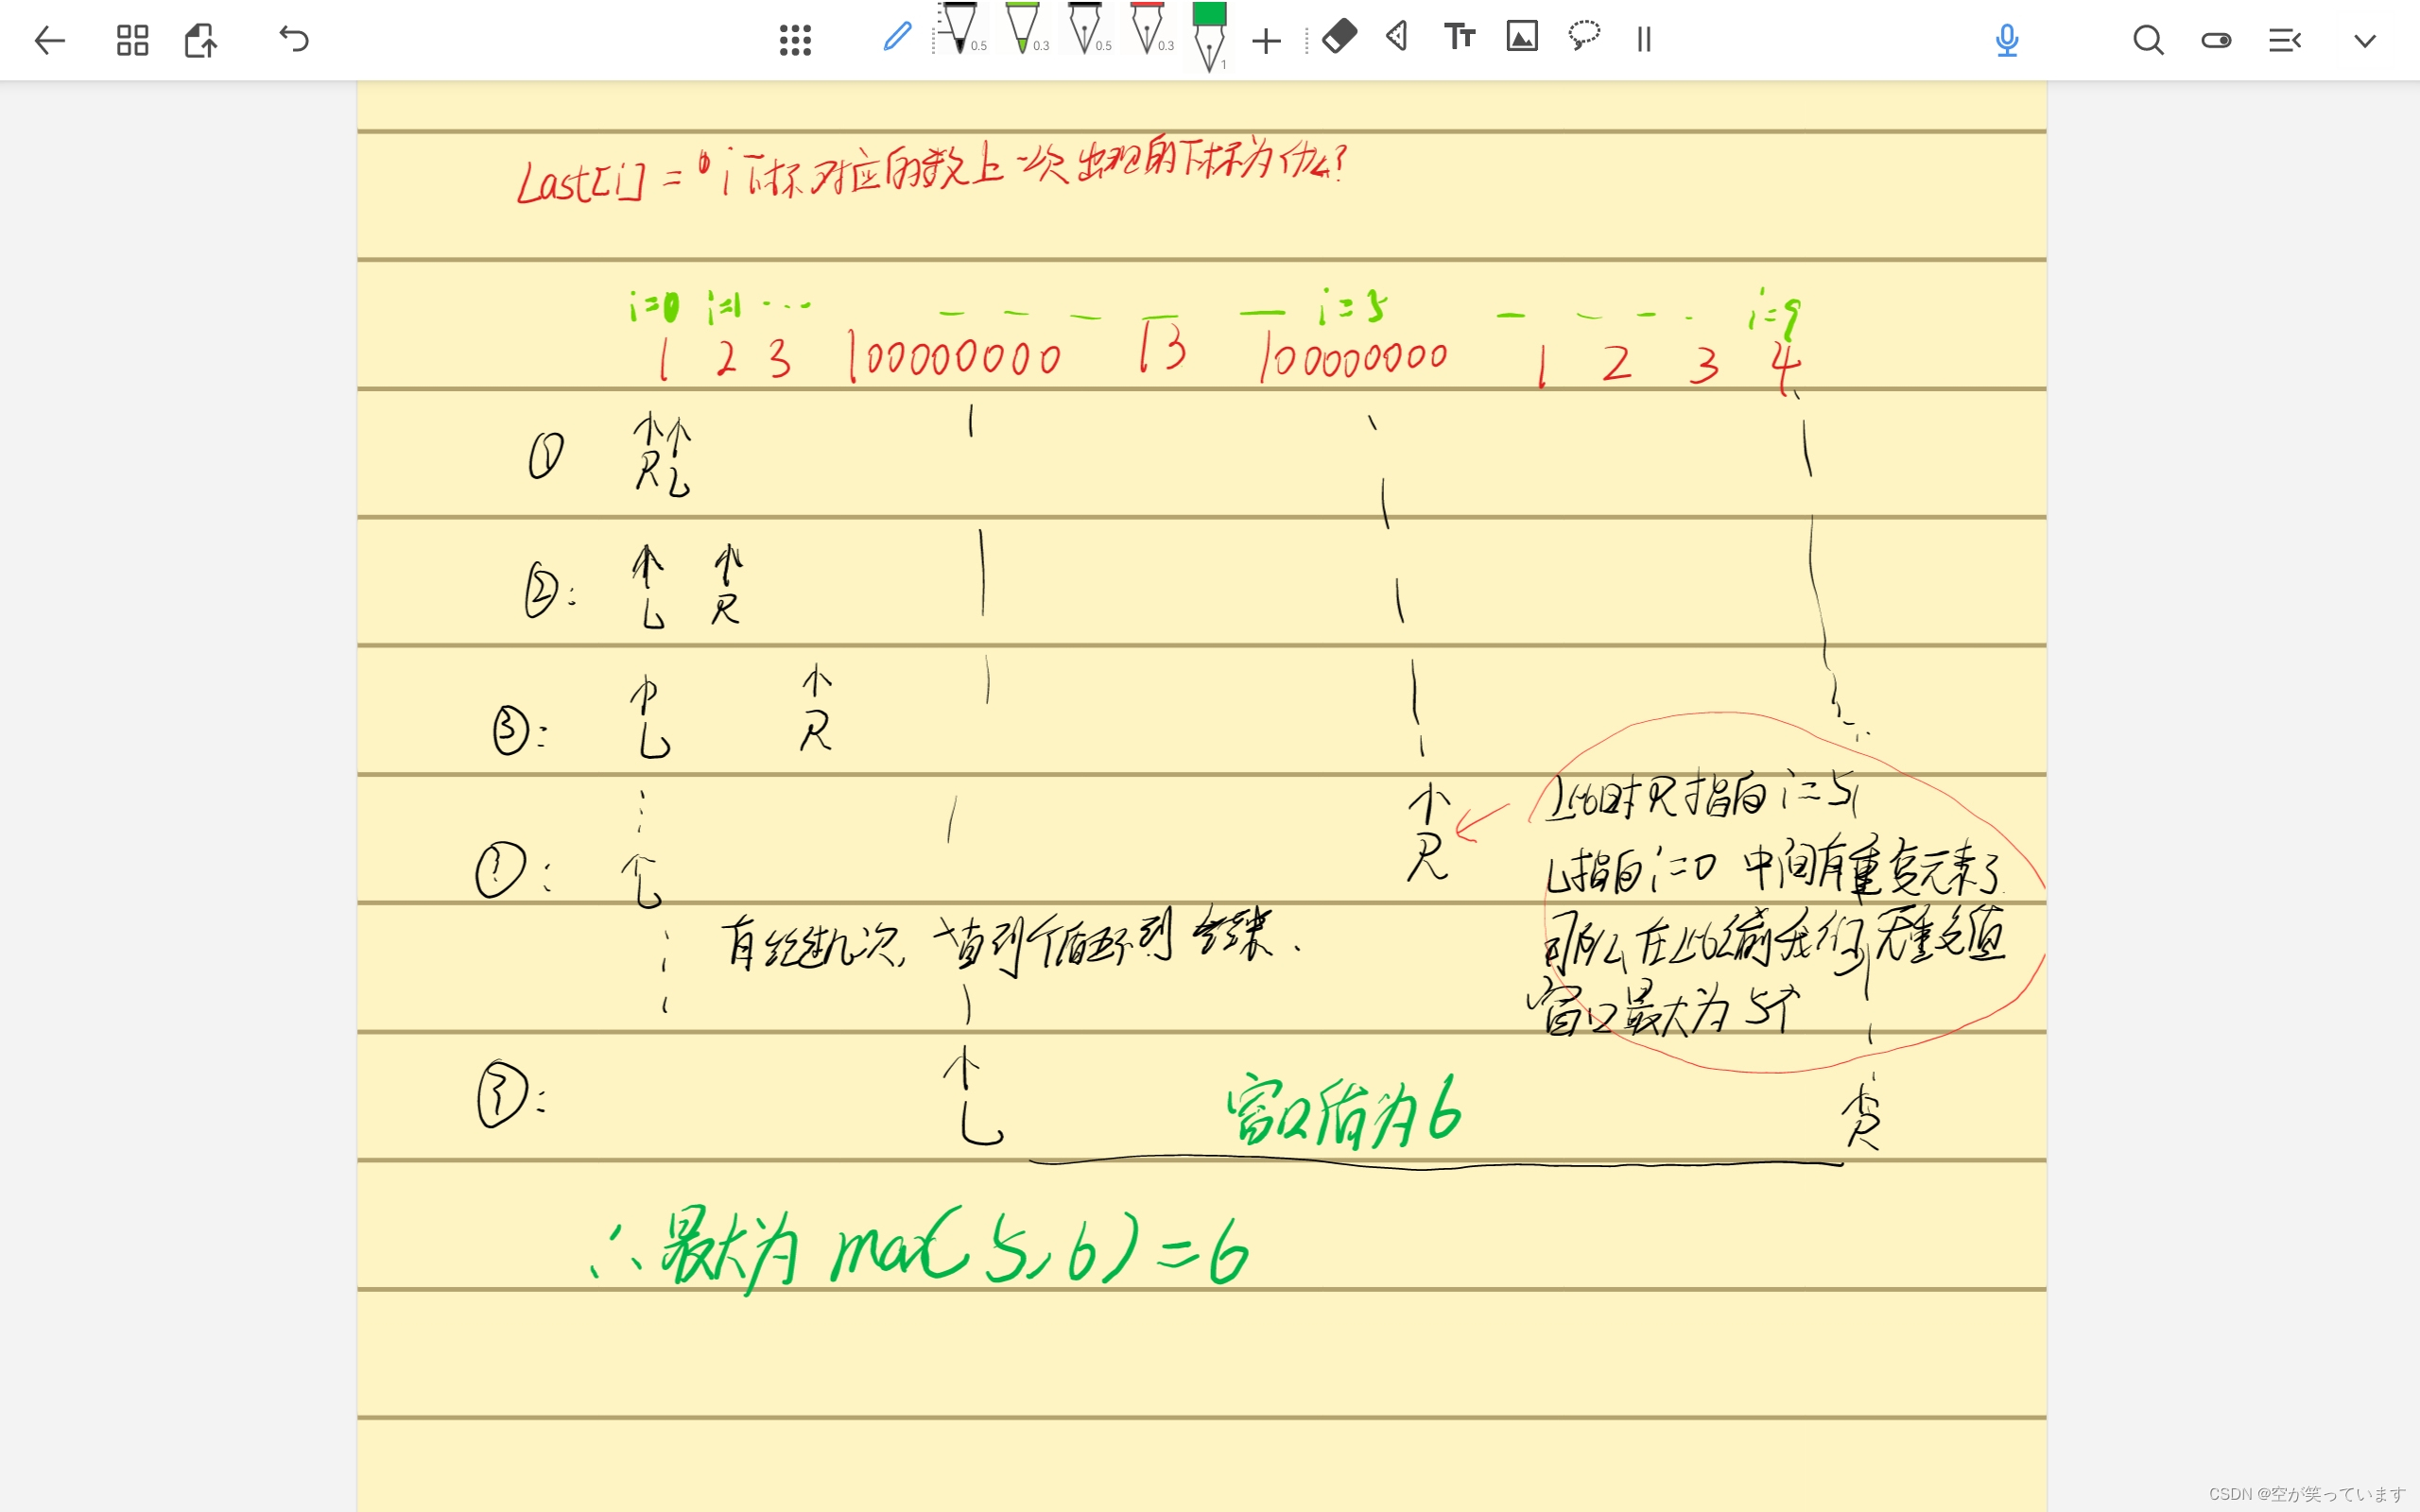The image size is (2420, 1512).
Task: Select the triangle ruler tool
Action: [x=1398, y=37]
